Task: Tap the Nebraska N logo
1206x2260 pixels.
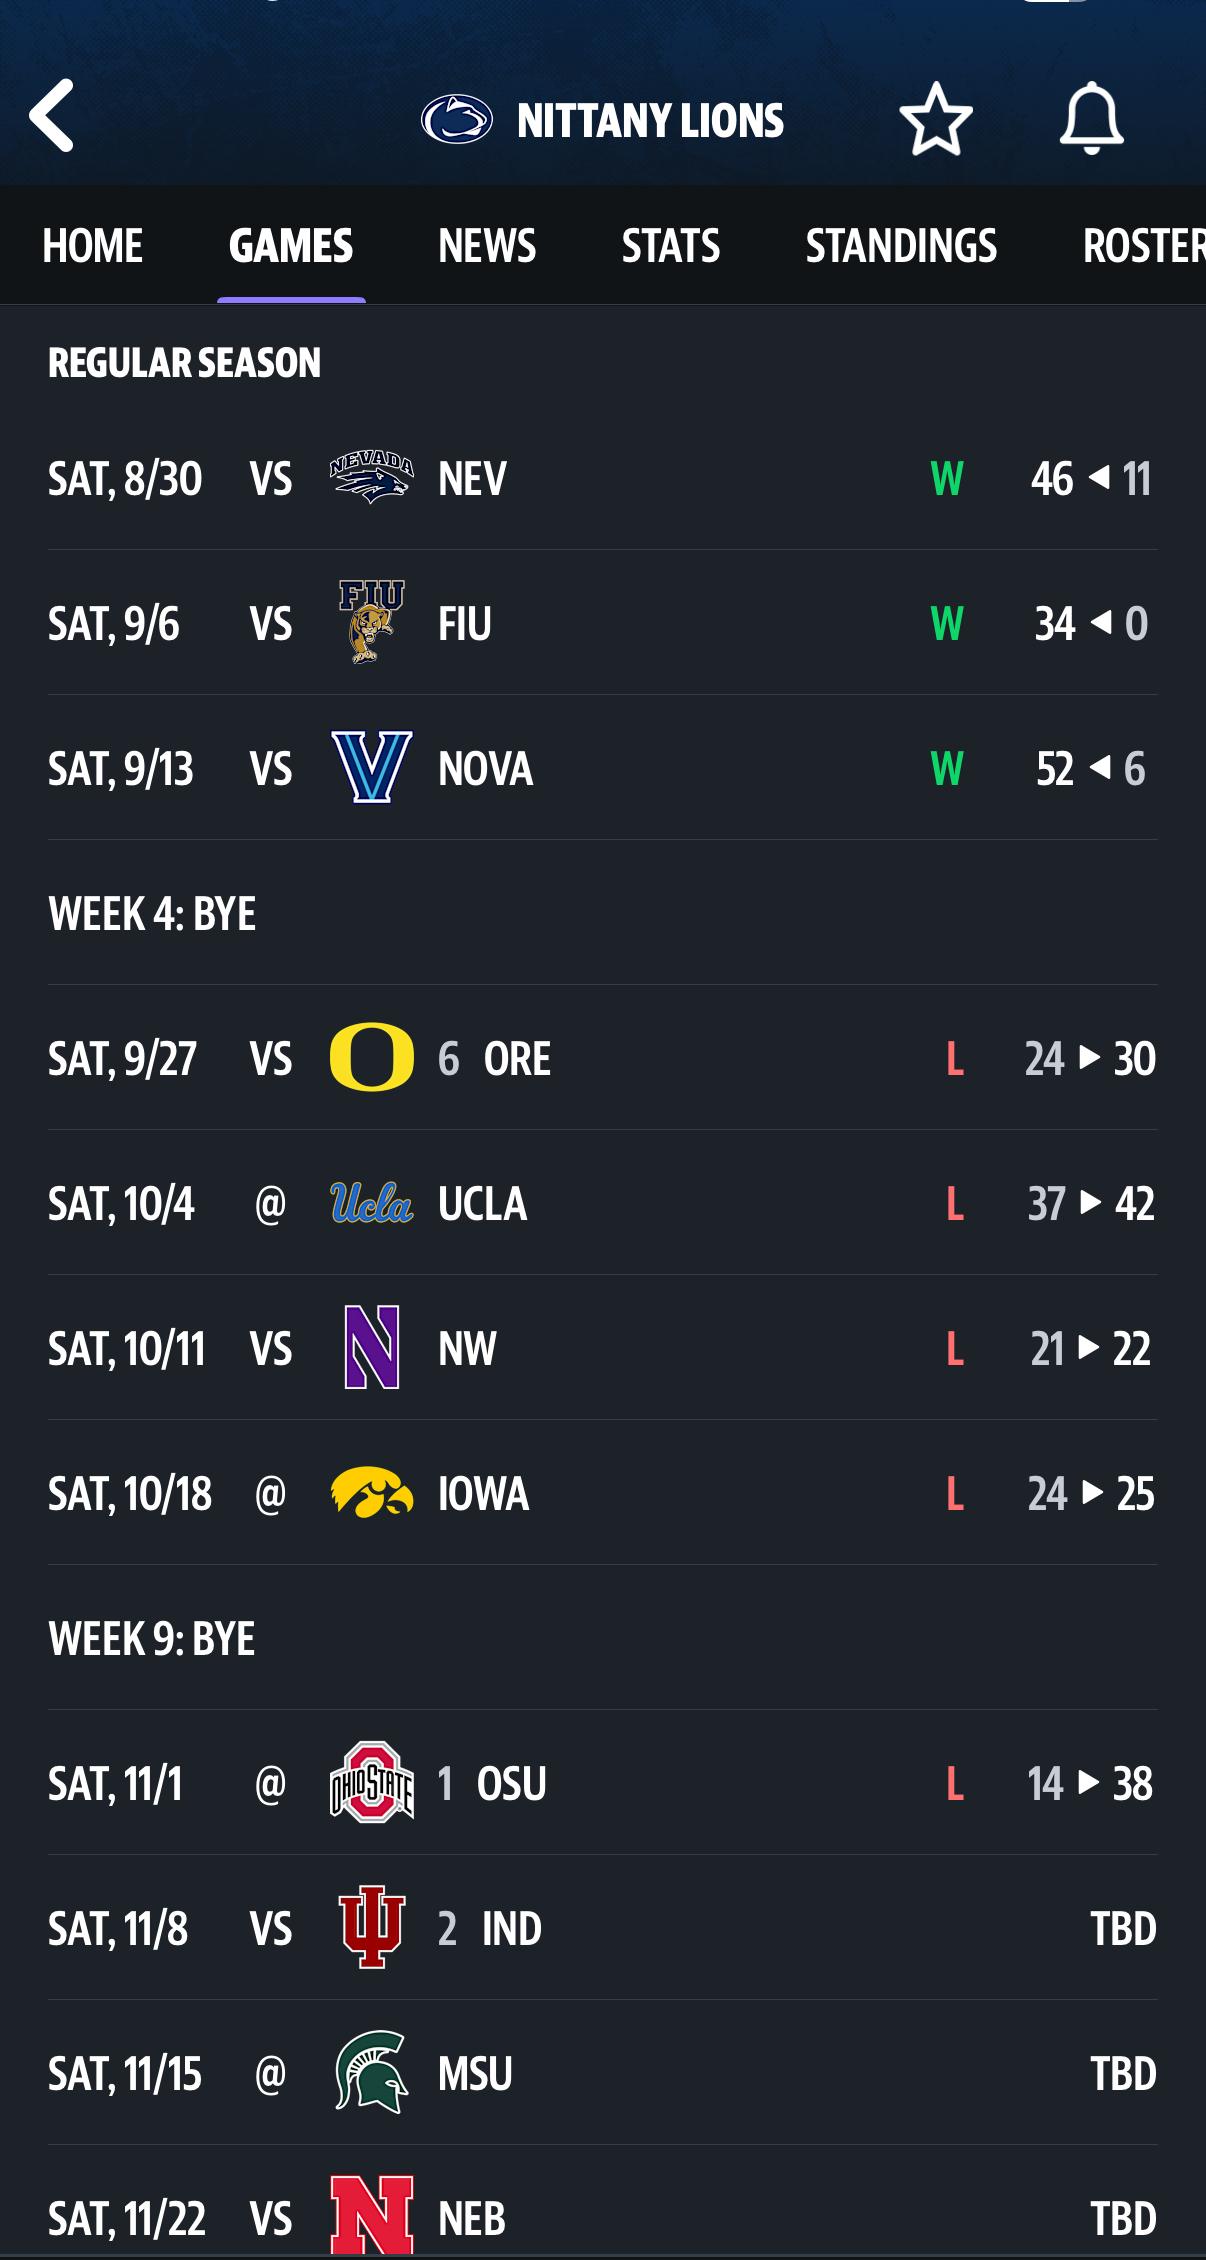Action: click(x=371, y=2214)
